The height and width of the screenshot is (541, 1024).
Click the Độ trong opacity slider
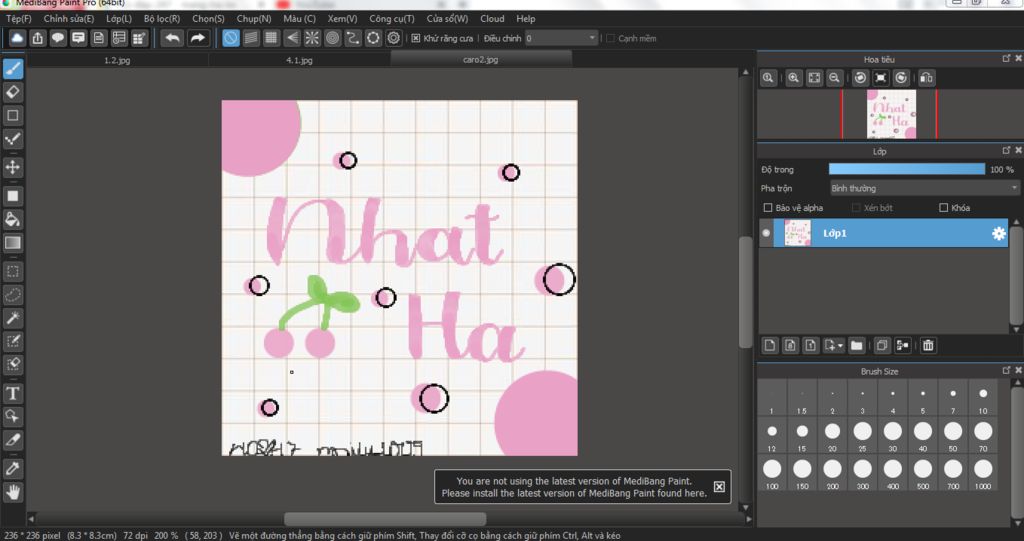[x=906, y=169]
